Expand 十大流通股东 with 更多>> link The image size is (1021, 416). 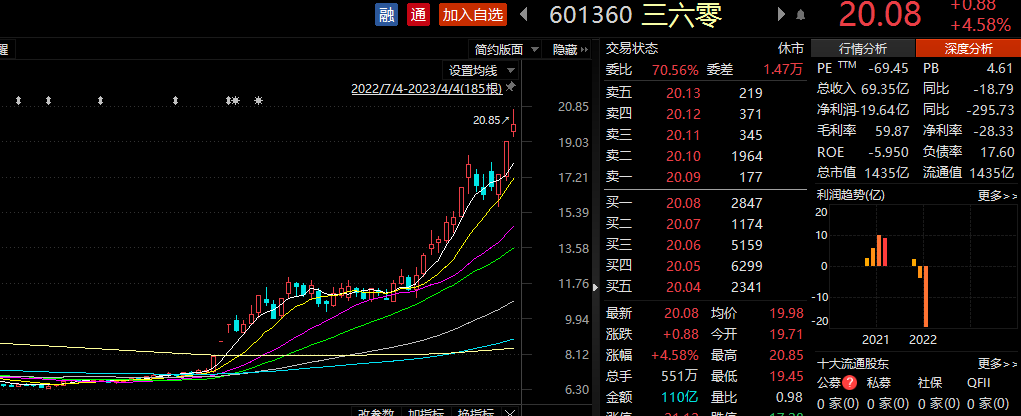pos(997,363)
